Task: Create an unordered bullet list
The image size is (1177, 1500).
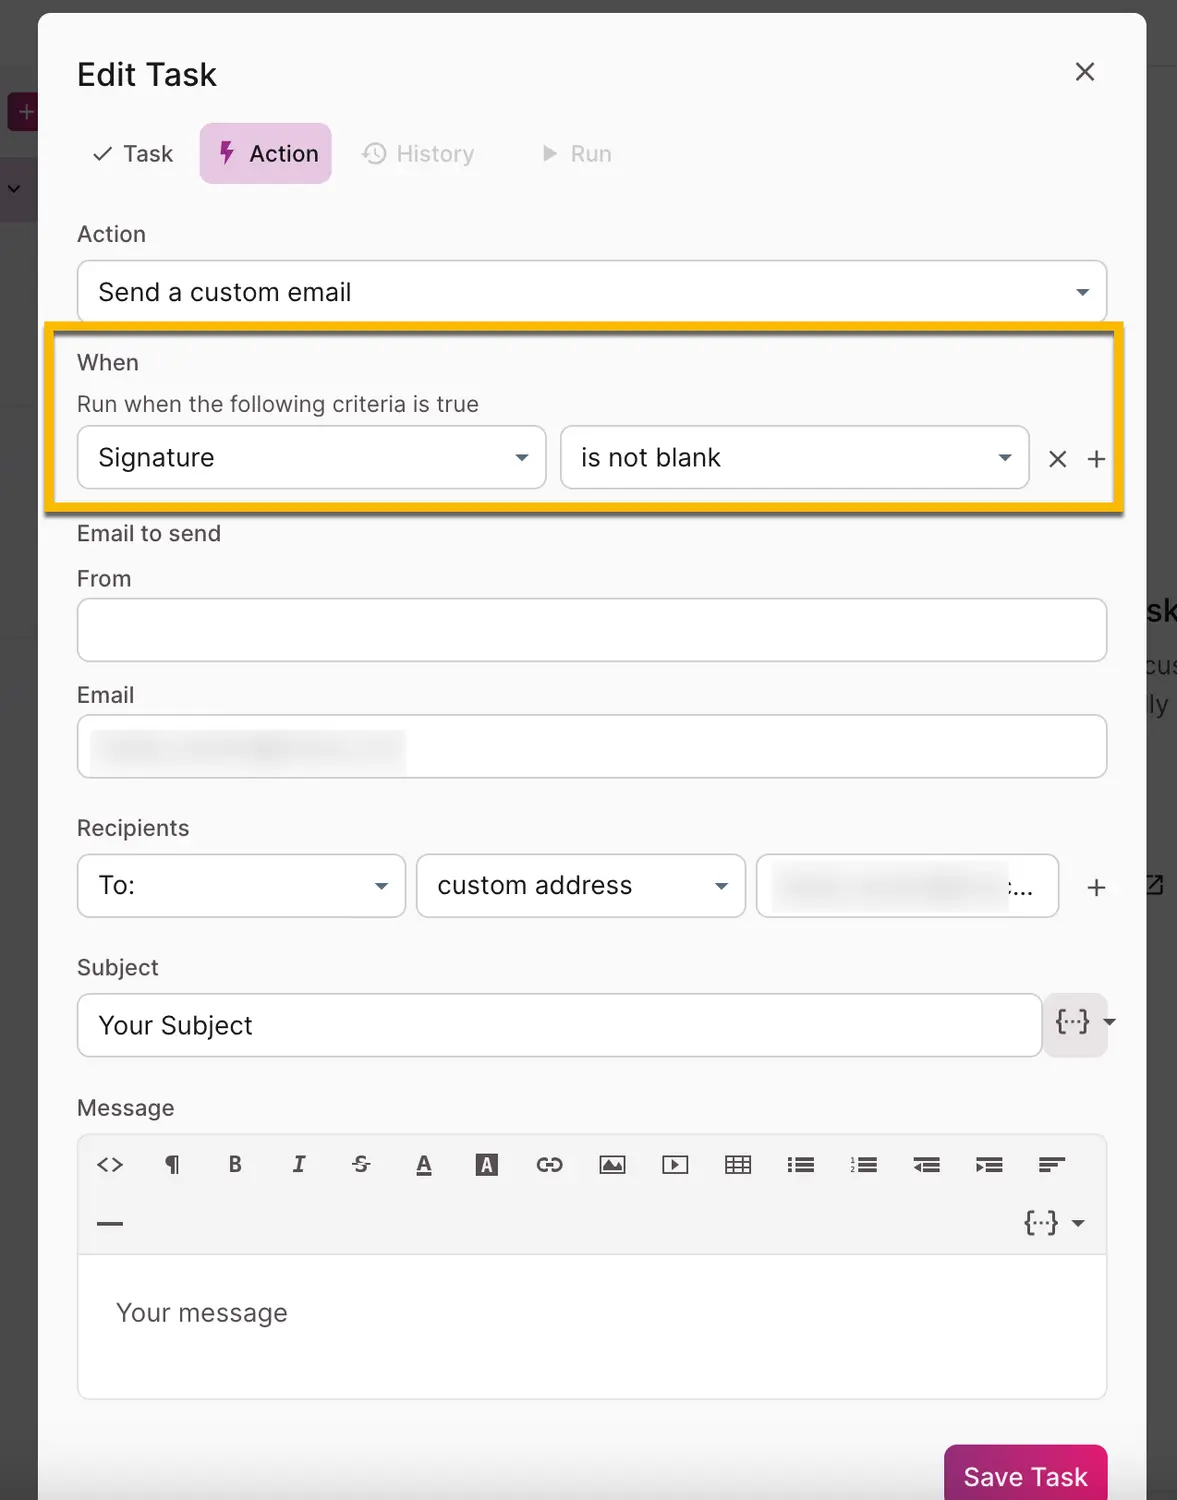Action: [x=801, y=1164]
